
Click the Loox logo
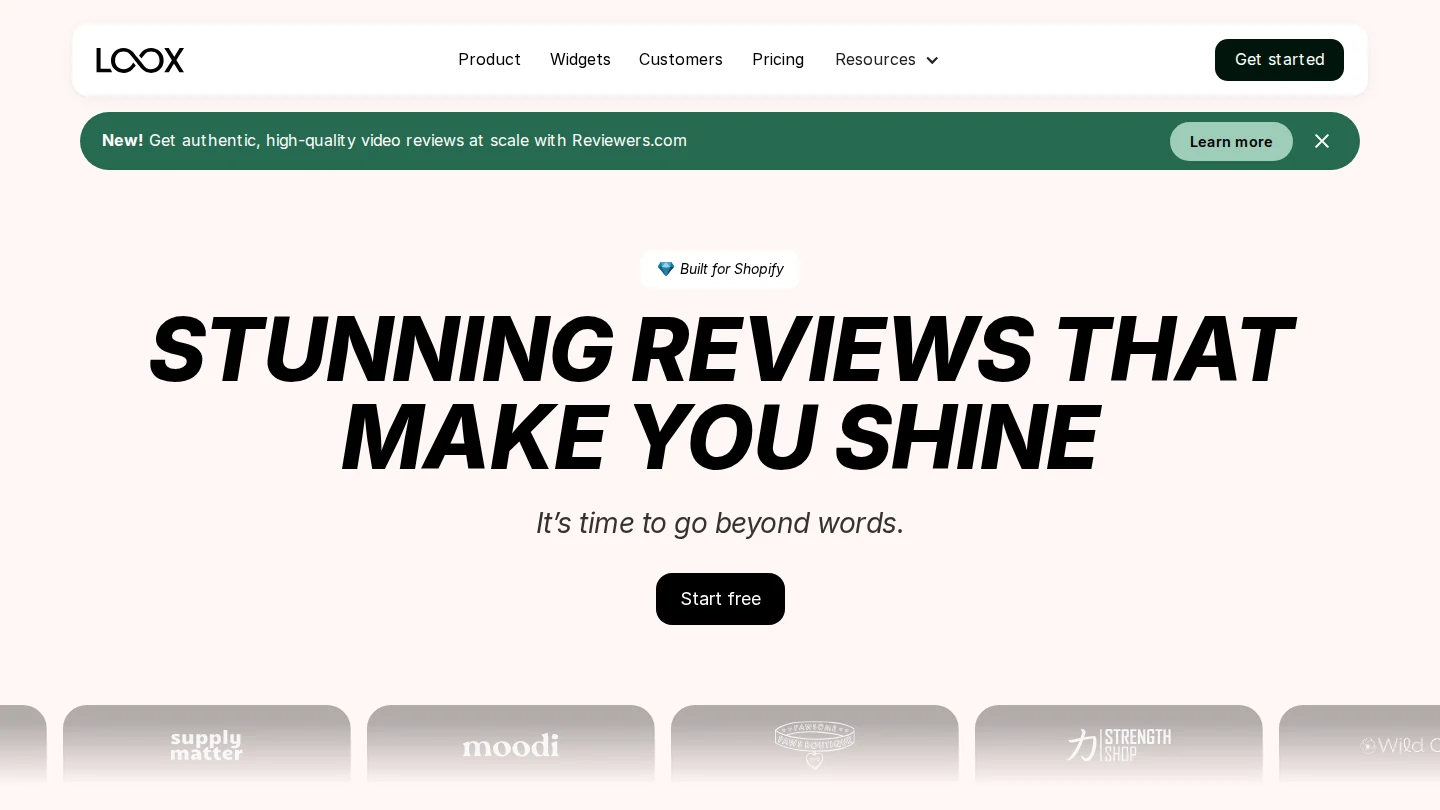(140, 60)
